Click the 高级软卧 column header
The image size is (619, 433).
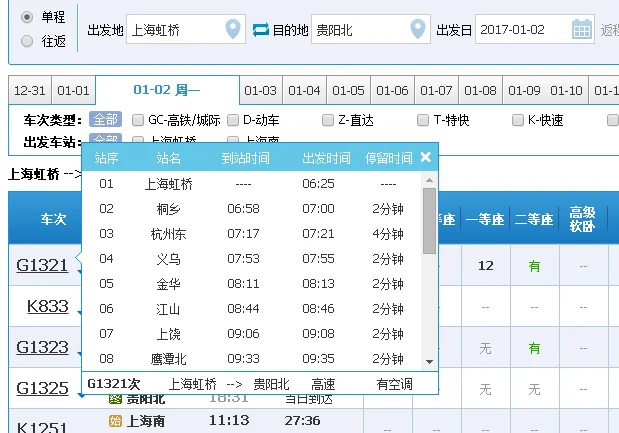pyautogui.click(x=583, y=219)
